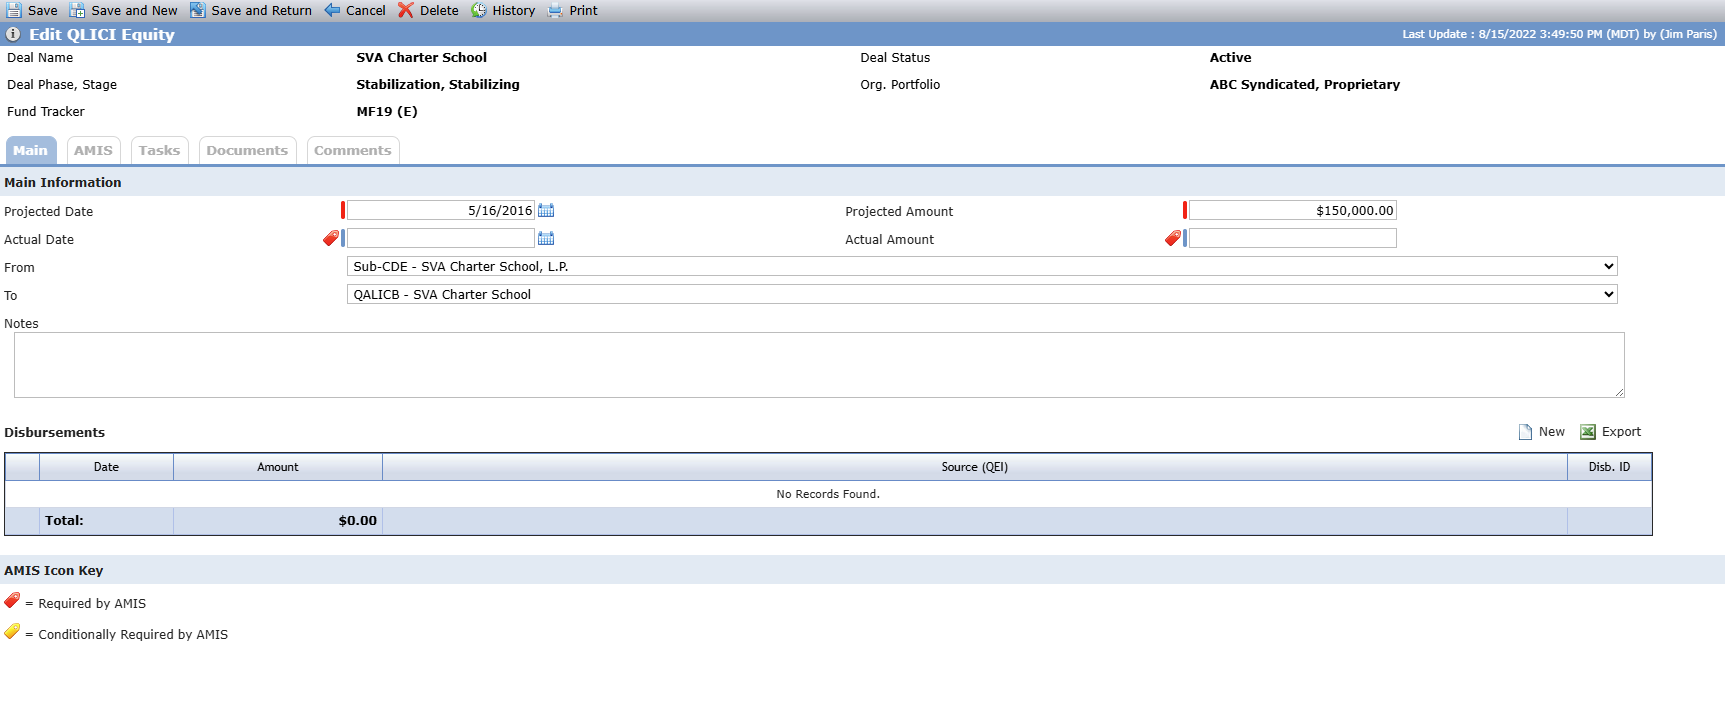Image resolution: width=1725 pixels, height=706 pixels.
Task: Click the History clock icon
Action: (479, 10)
